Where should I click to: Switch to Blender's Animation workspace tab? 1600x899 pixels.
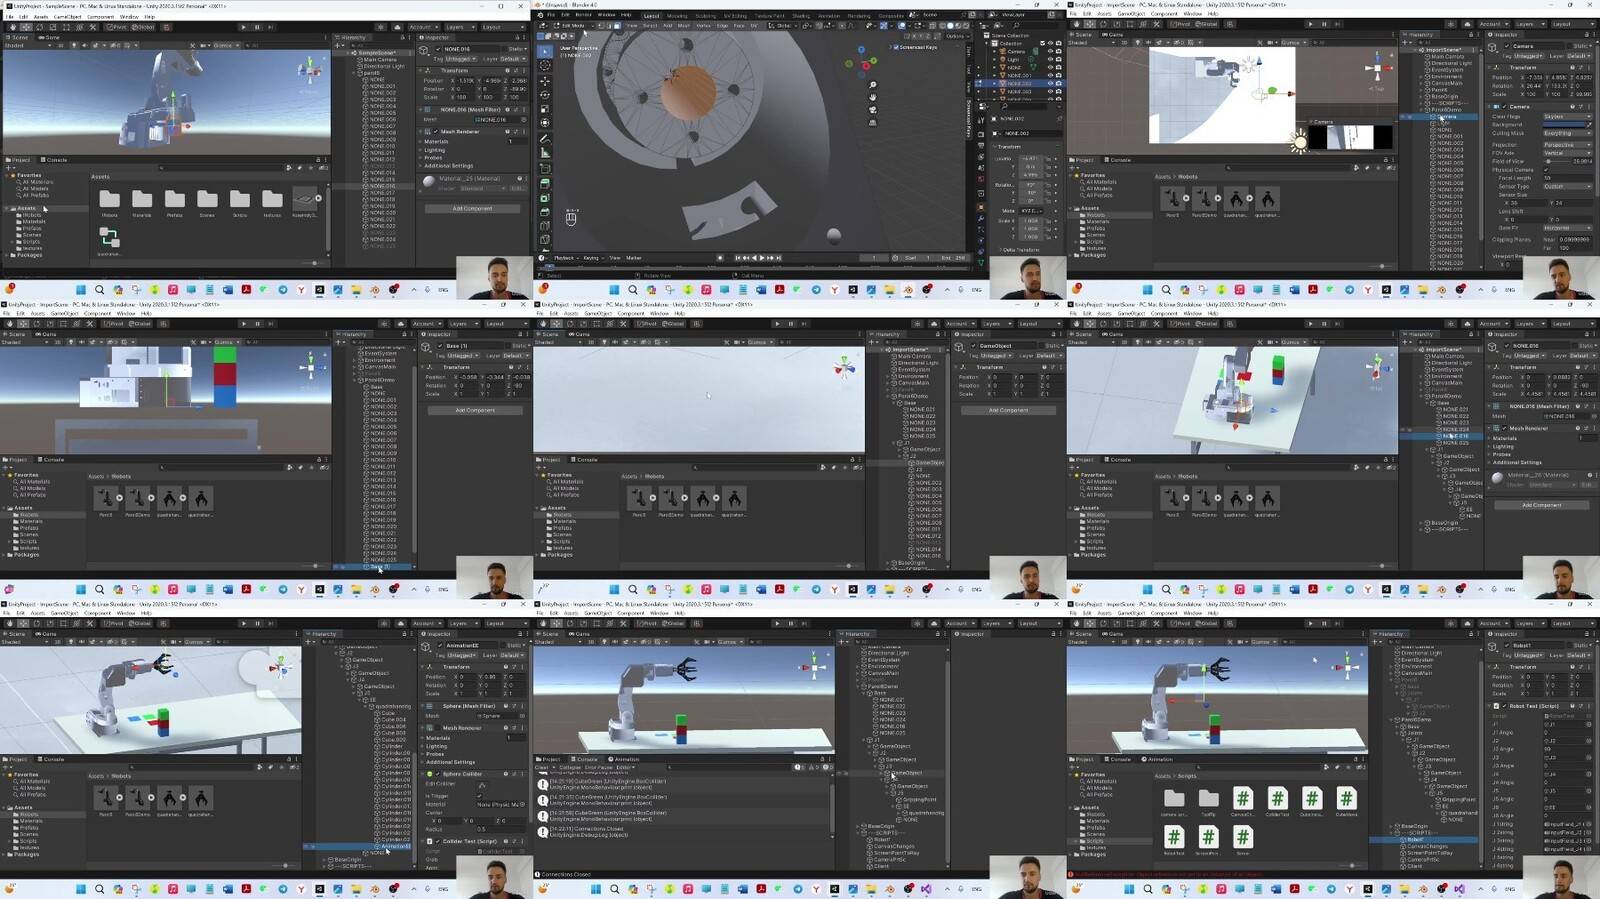pos(829,16)
